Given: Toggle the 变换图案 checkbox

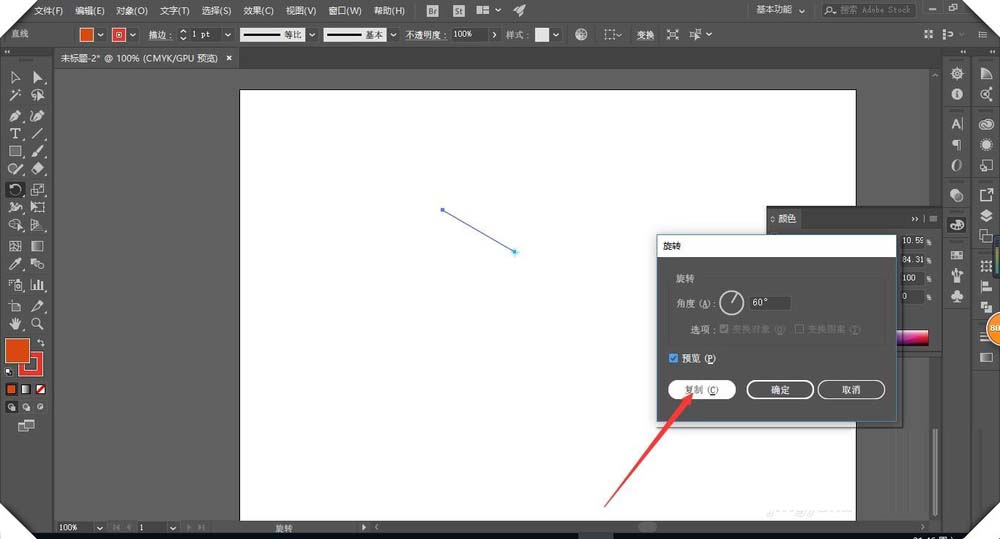Looking at the screenshot, I should tap(799, 329).
